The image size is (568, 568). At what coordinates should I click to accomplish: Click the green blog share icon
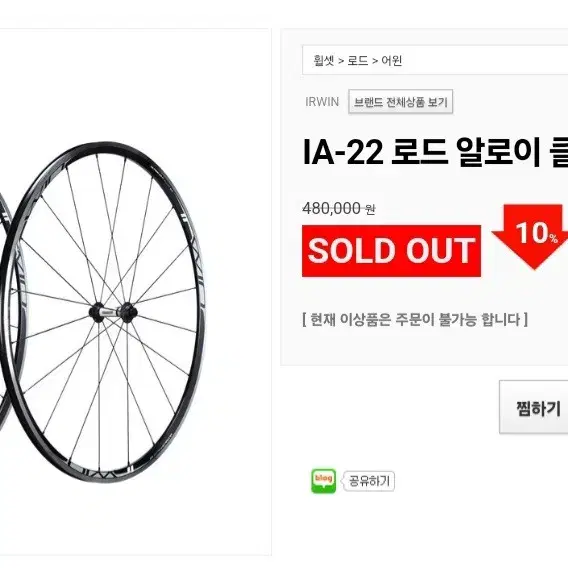tap(323, 481)
